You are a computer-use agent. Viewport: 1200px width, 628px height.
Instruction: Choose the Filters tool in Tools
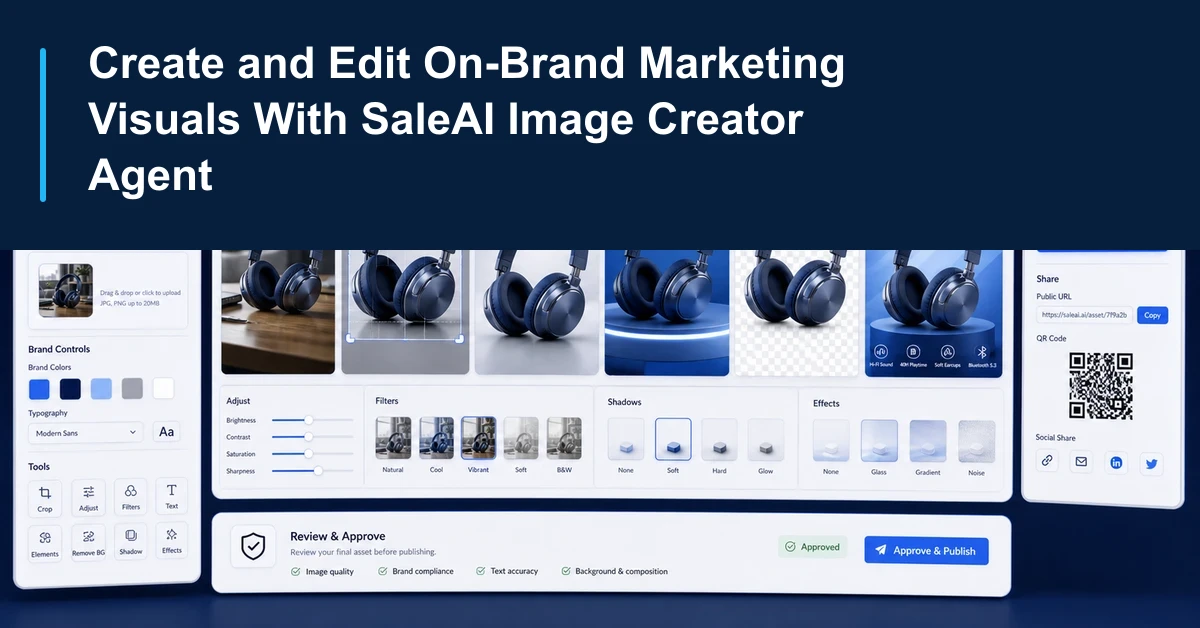coord(131,496)
